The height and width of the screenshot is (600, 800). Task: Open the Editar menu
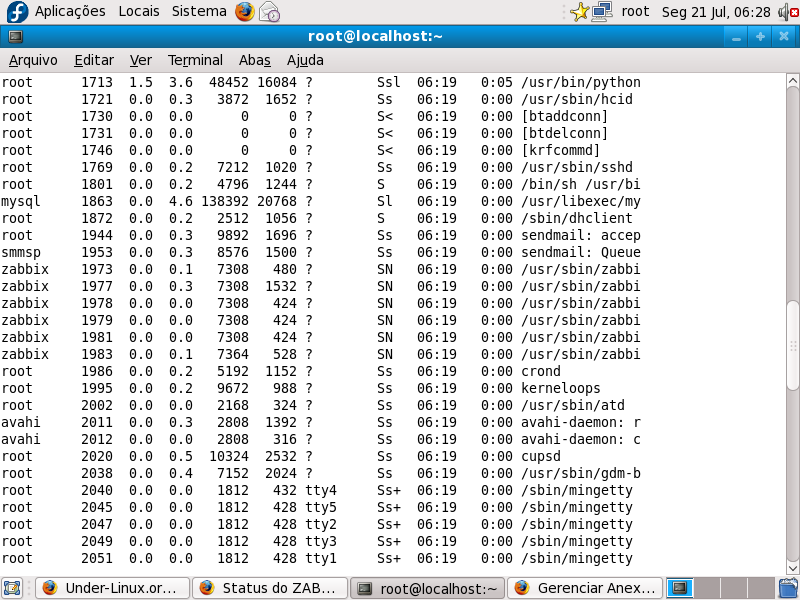tap(94, 60)
